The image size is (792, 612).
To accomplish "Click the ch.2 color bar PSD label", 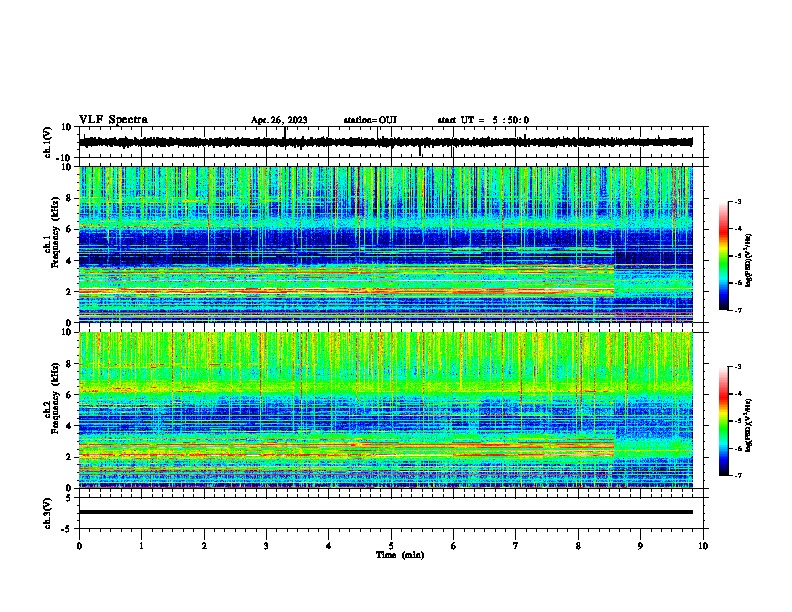I will coord(749,426).
